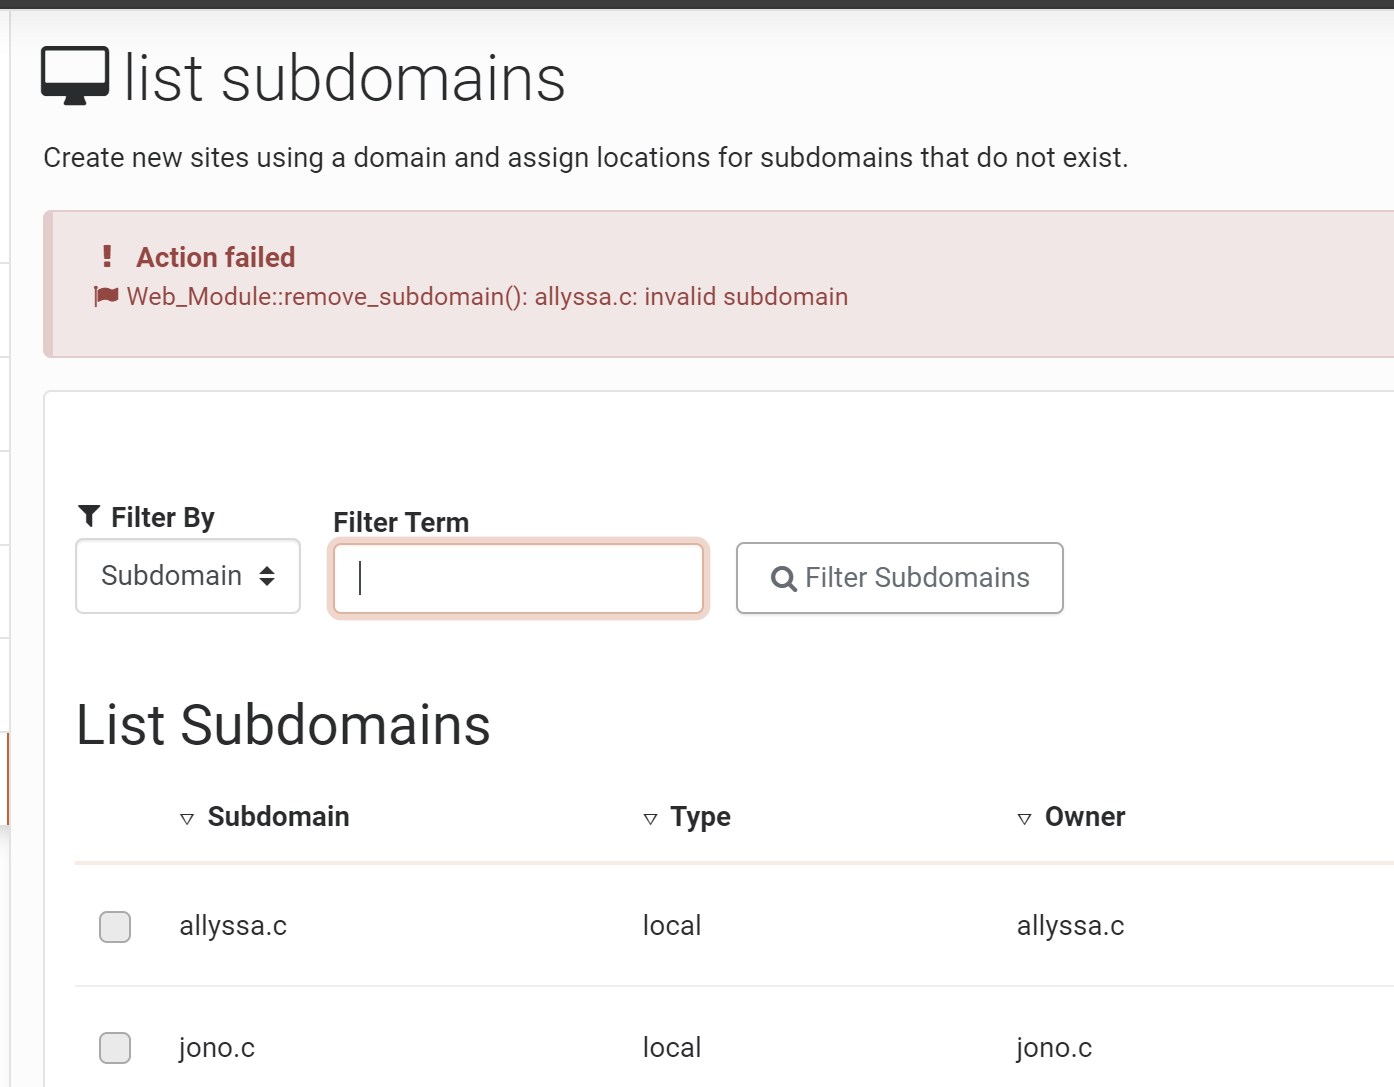Select the jono.c subdomain name
Screen dimensions: 1394x1087
(217, 1048)
